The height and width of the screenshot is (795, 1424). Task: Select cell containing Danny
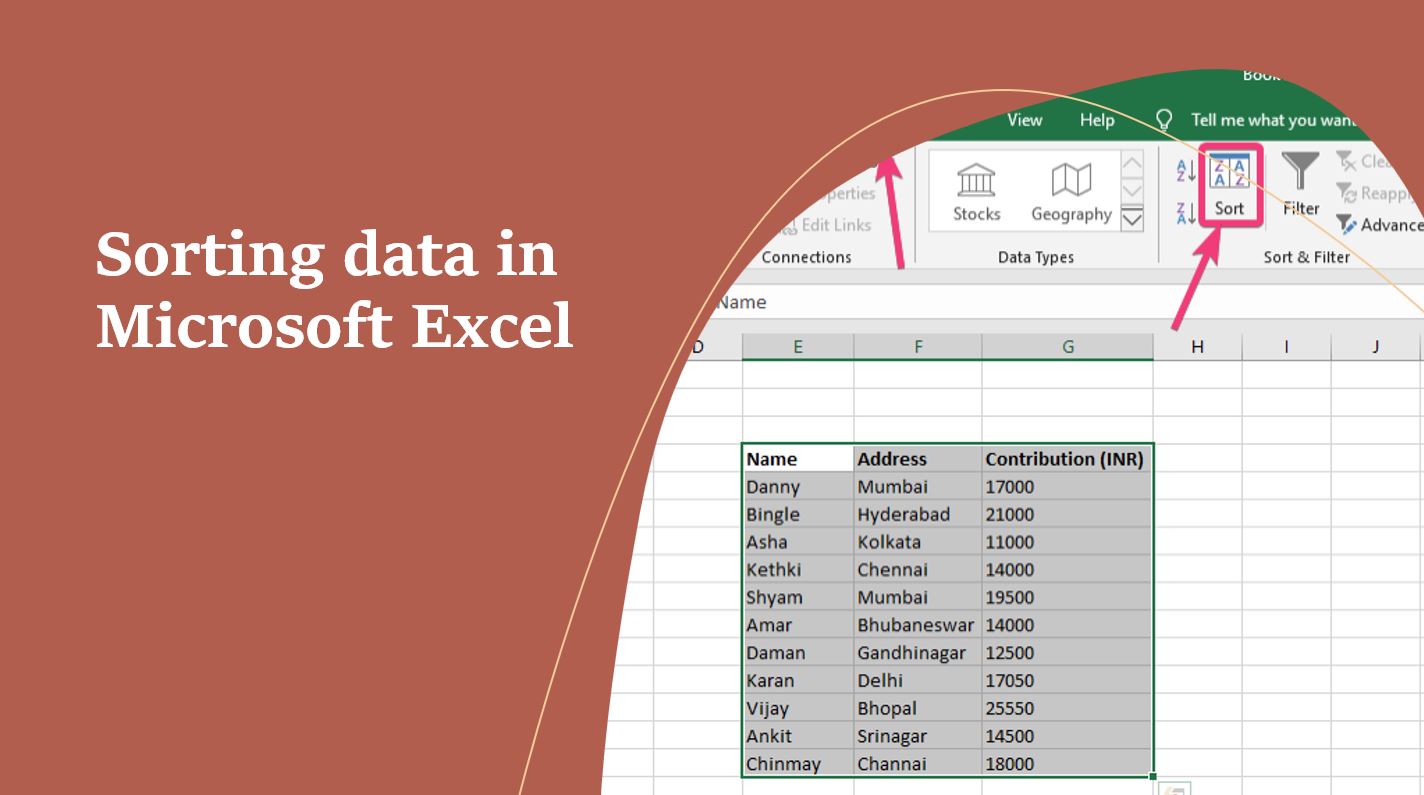775,487
